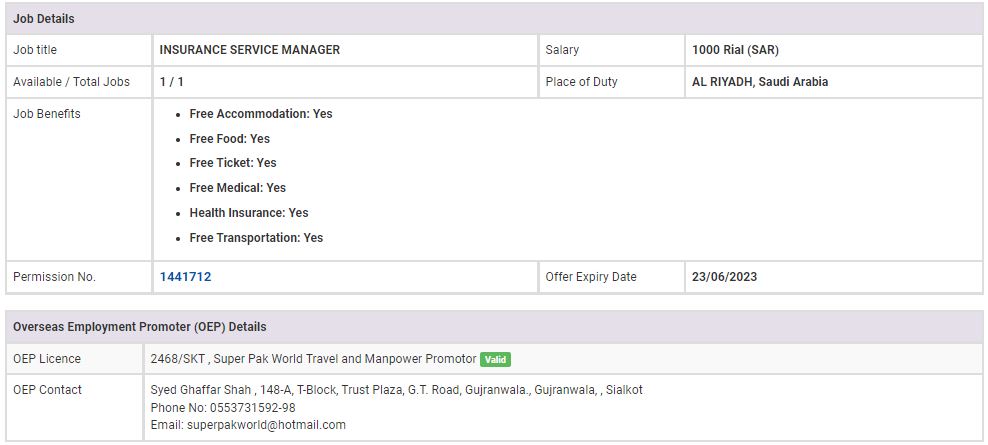Select the Free Ticket benefit item
Screen dimensions: 988x445
coord(233,163)
